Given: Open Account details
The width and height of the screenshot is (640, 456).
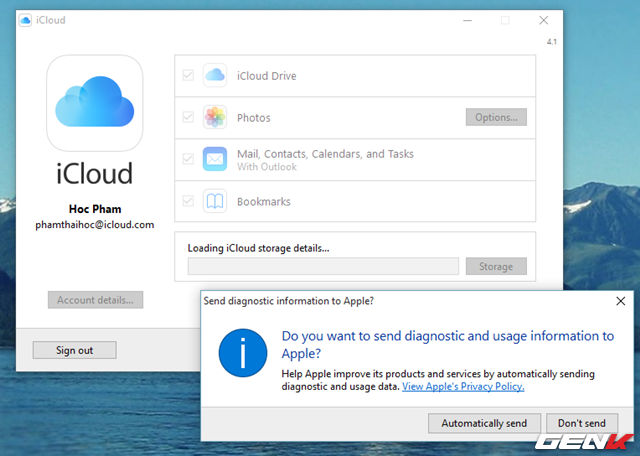Looking at the screenshot, I should (96, 300).
